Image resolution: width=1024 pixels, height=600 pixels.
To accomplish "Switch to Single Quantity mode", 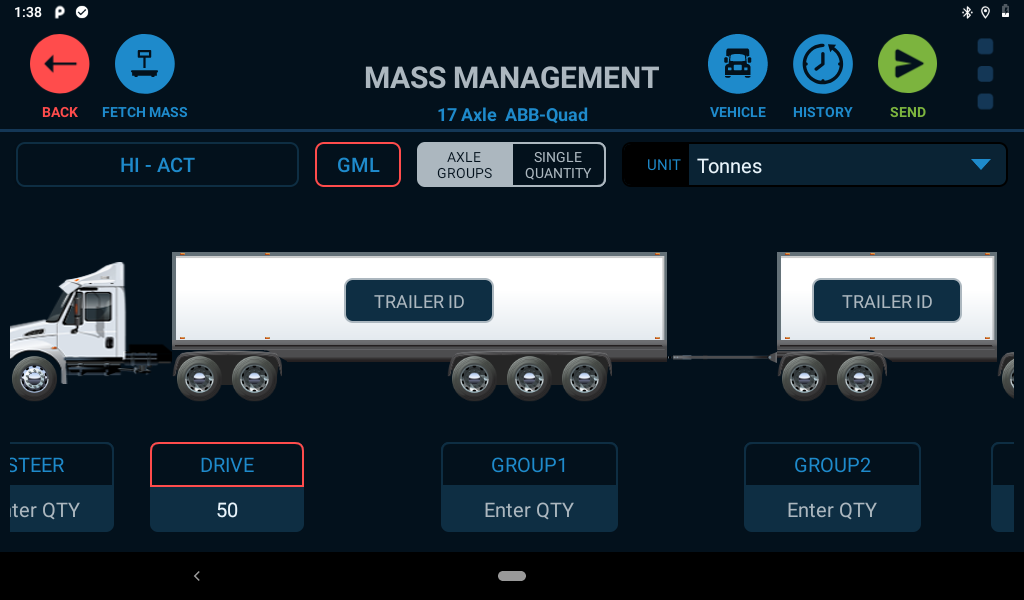I will [558, 165].
